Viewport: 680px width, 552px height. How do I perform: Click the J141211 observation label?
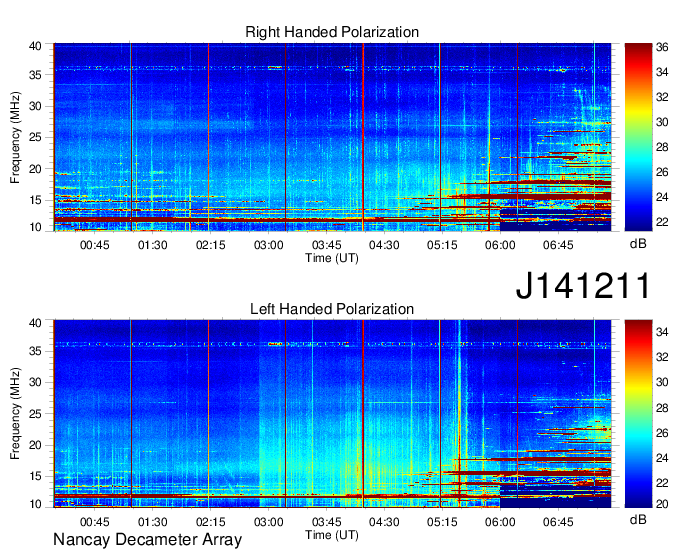(x=583, y=286)
